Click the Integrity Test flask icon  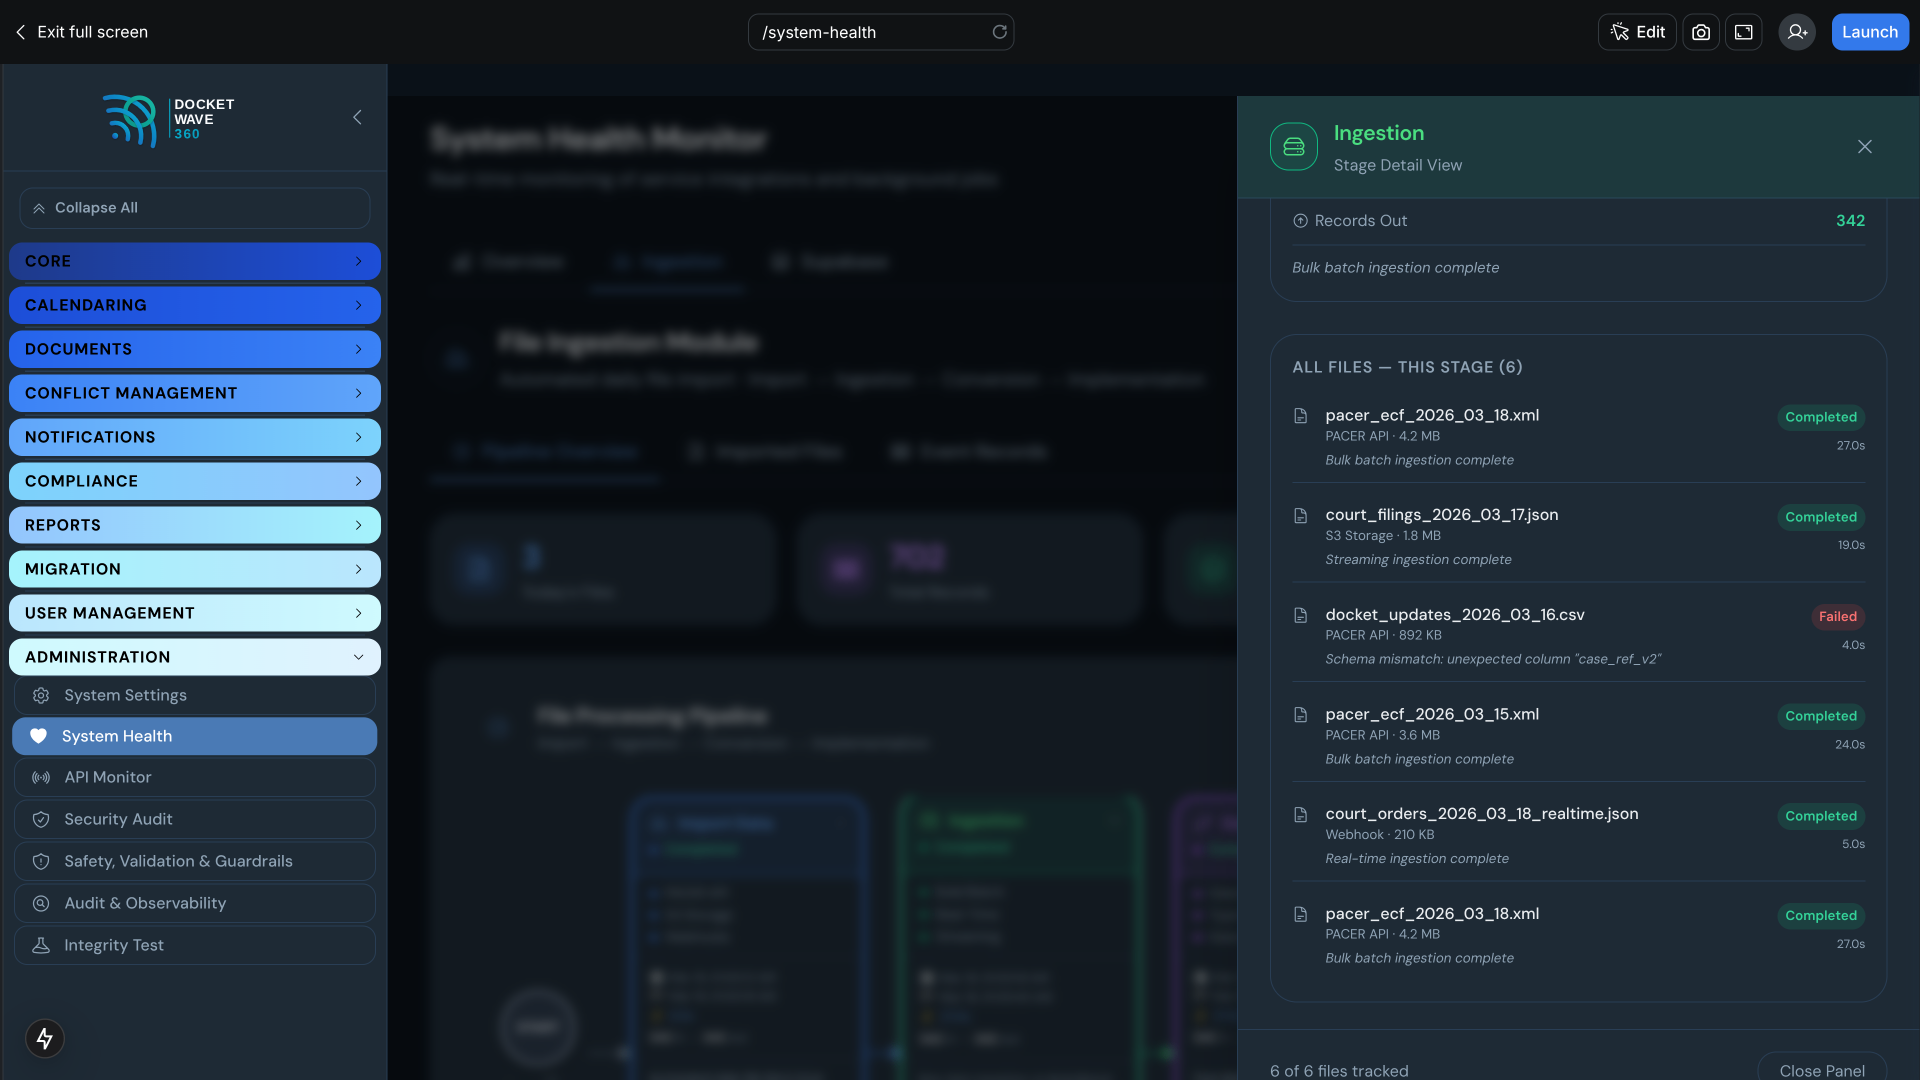point(41,945)
